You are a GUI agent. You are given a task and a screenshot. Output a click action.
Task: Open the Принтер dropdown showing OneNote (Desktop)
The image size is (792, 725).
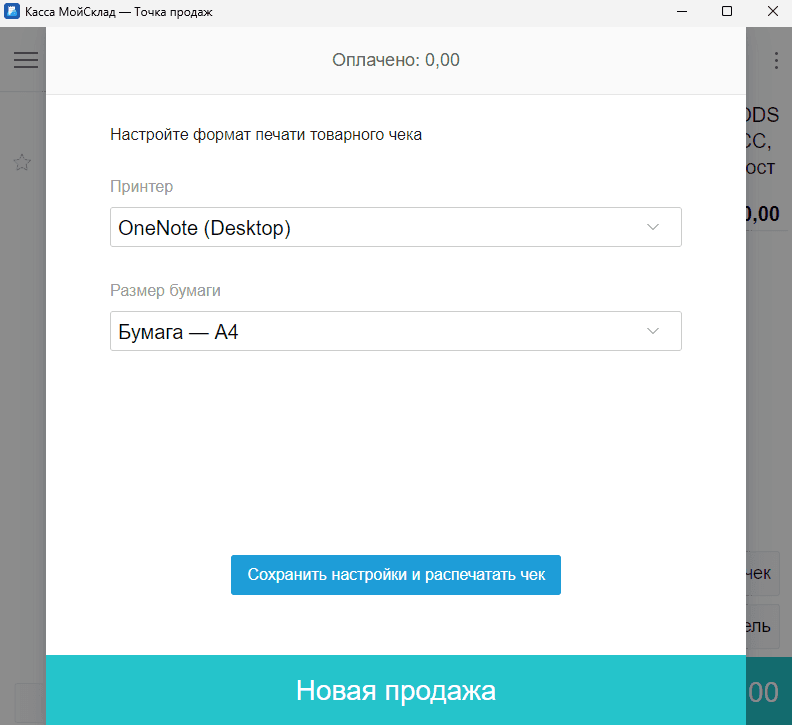coord(395,227)
